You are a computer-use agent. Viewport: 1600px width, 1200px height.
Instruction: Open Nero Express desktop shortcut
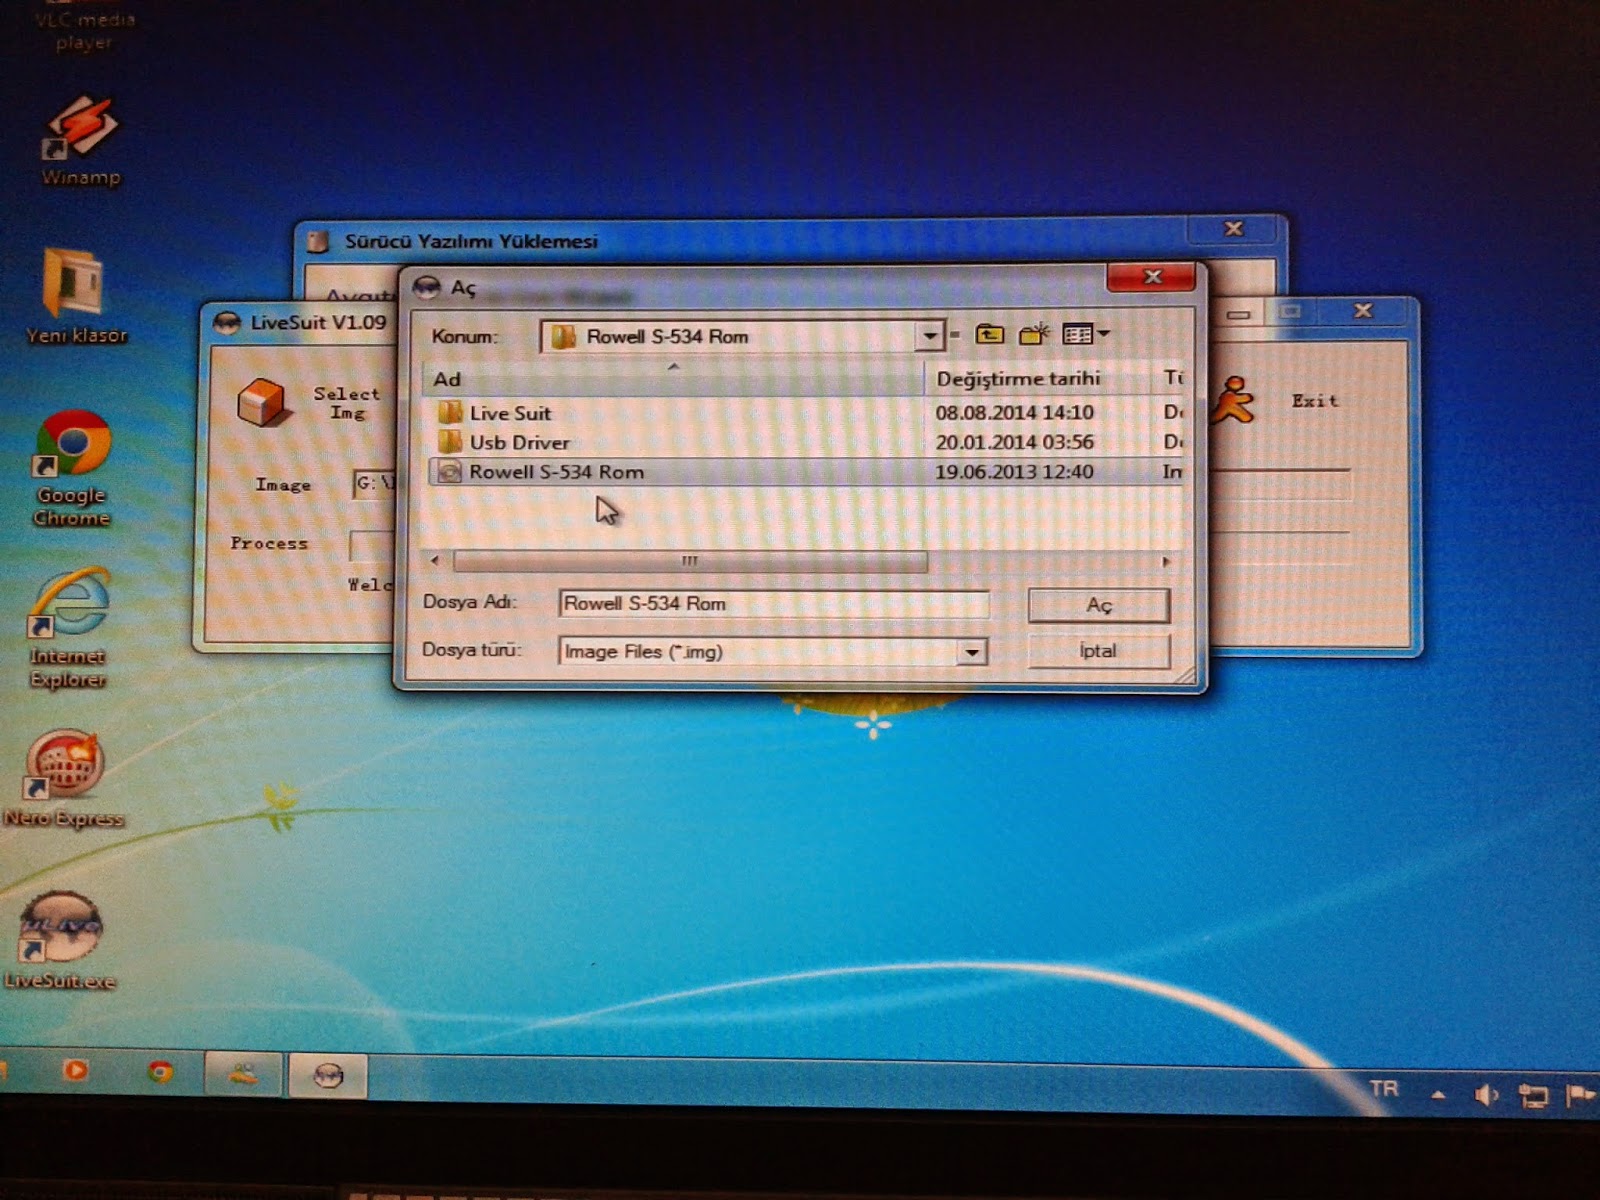click(63, 780)
